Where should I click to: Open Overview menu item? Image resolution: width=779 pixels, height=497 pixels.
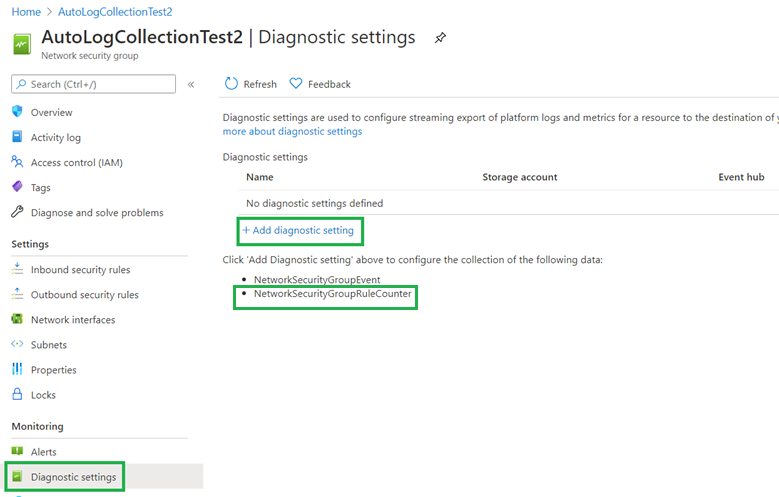tap(51, 112)
